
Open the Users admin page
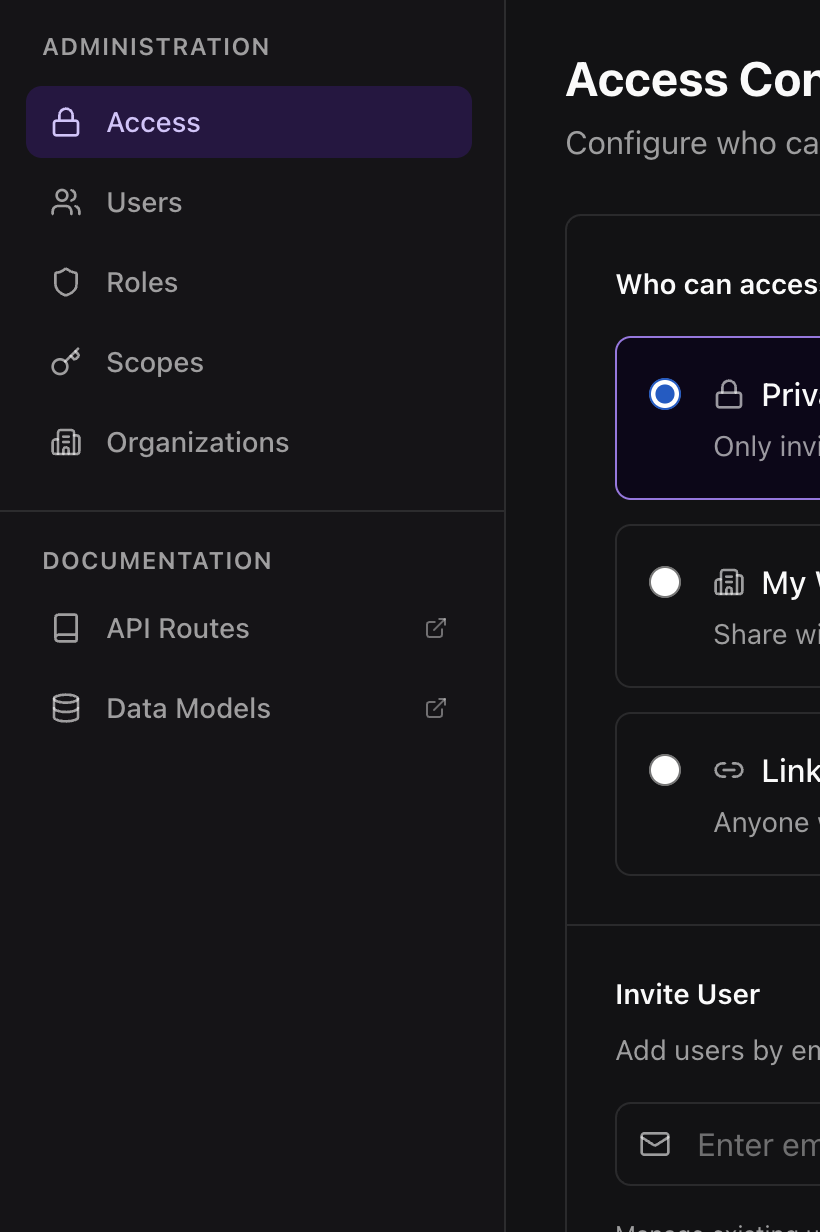[x=144, y=202]
